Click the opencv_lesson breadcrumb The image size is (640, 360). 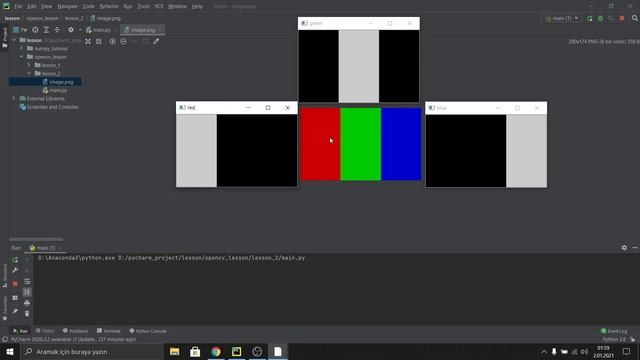pyautogui.click(x=42, y=18)
